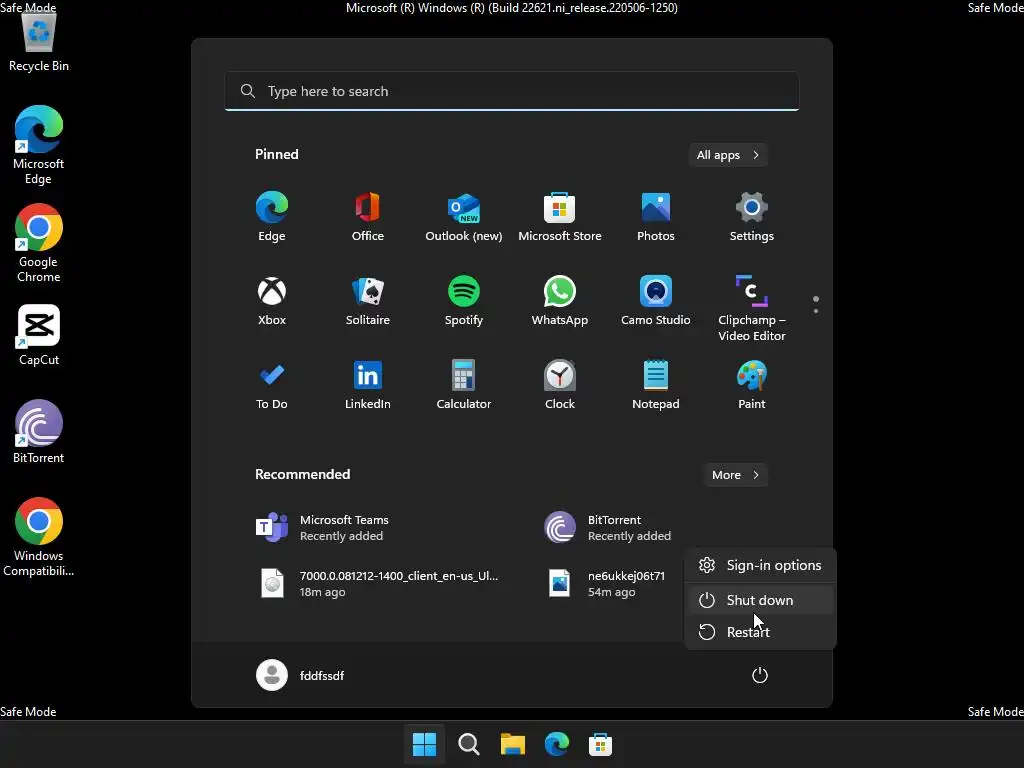Launch Spotify from Start menu
This screenshot has height=768, width=1024.
tap(464, 302)
